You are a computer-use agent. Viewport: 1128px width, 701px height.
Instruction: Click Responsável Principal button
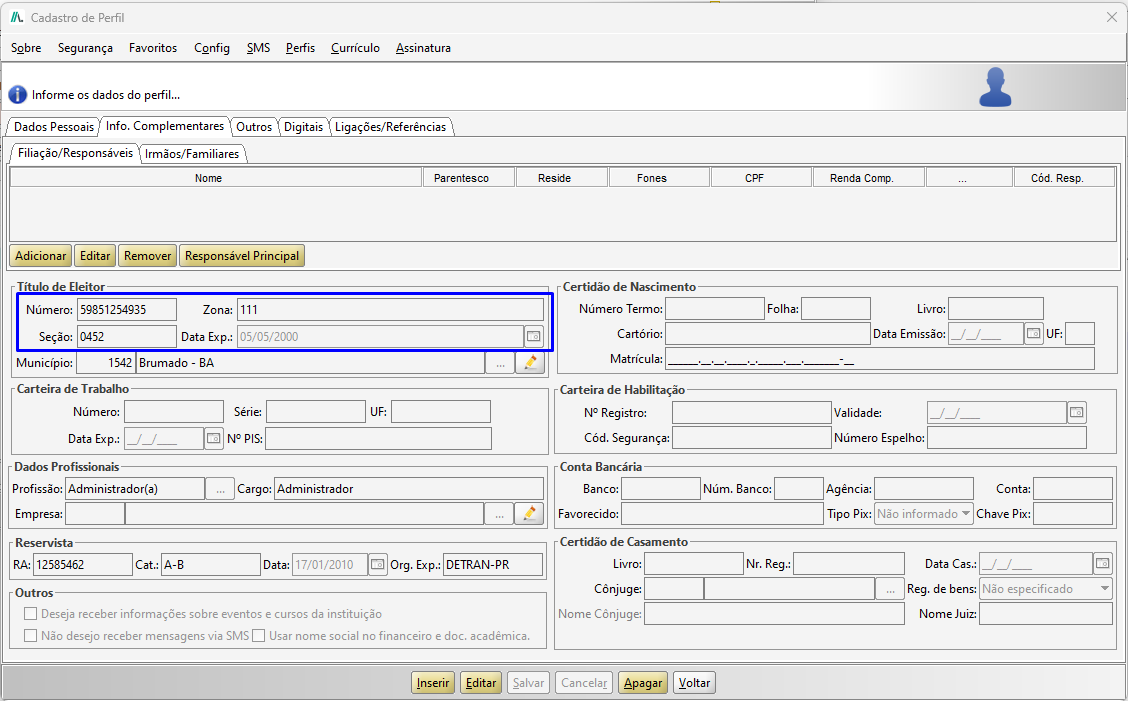point(242,255)
